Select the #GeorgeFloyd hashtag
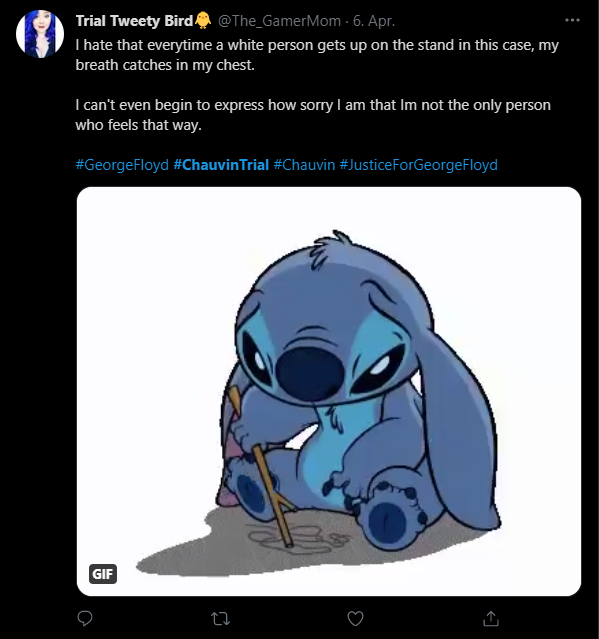 click(x=122, y=165)
